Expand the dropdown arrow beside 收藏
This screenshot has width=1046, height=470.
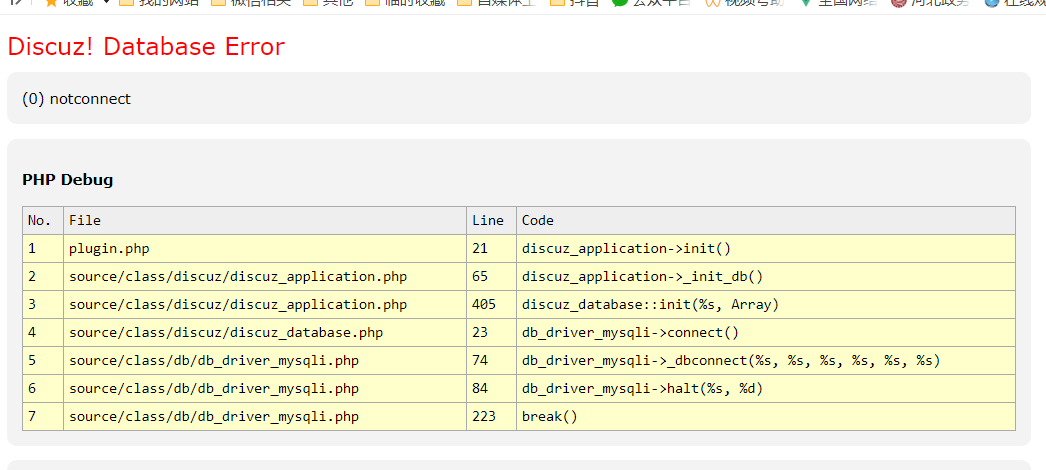click(x=106, y=3)
